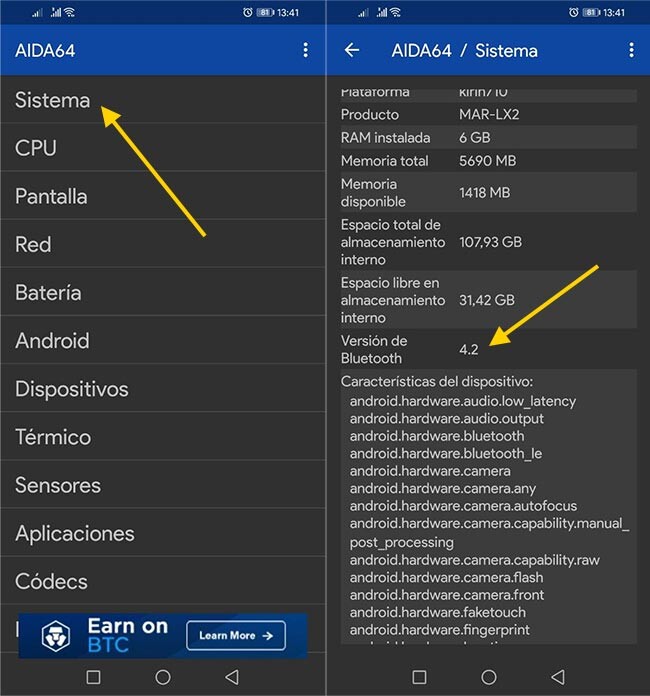Image resolution: width=650 pixels, height=696 pixels.
Task: Tap Wi-Fi icon in left status bar
Action: (69, 12)
